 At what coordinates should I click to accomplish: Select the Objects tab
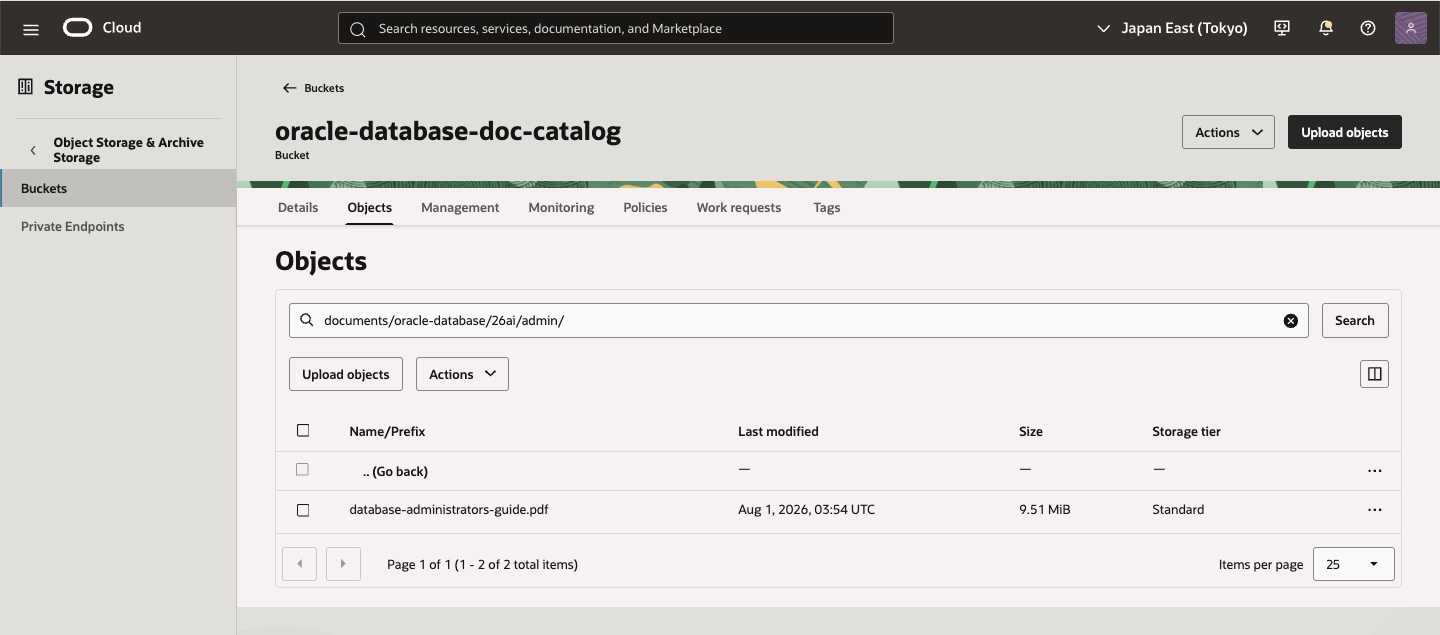[370, 207]
